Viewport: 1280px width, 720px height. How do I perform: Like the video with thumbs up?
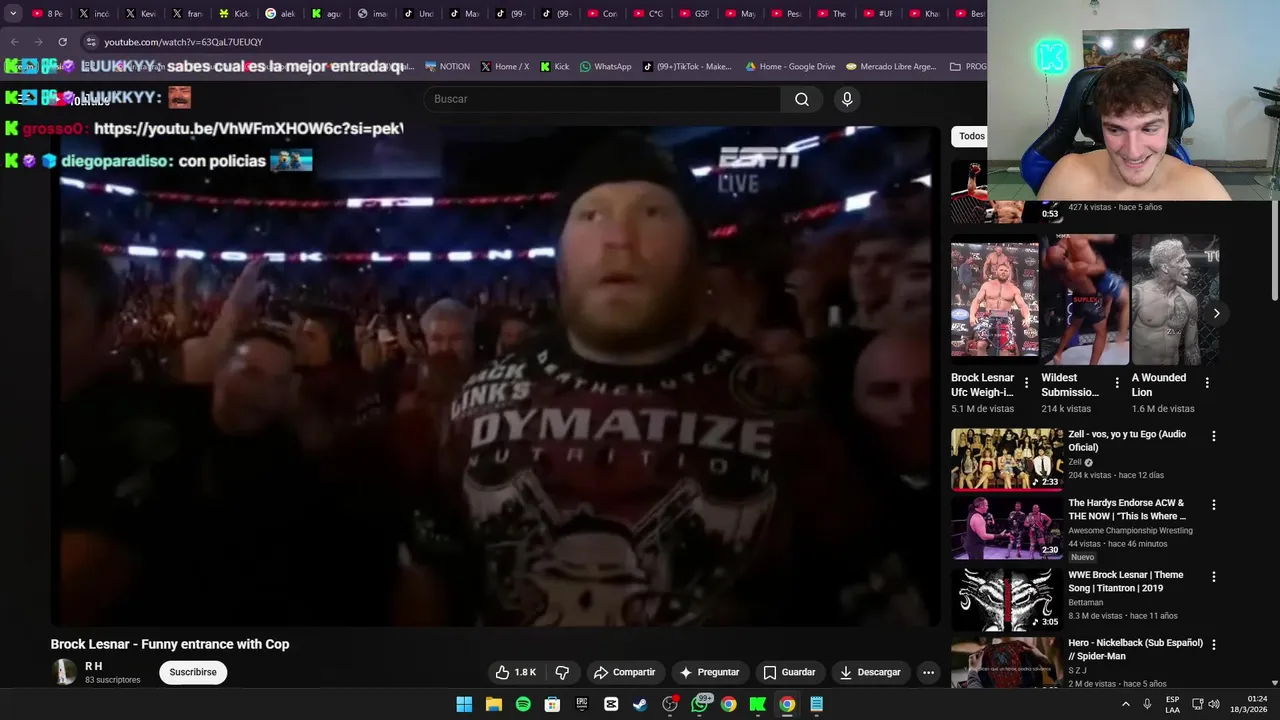coord(516,672)
